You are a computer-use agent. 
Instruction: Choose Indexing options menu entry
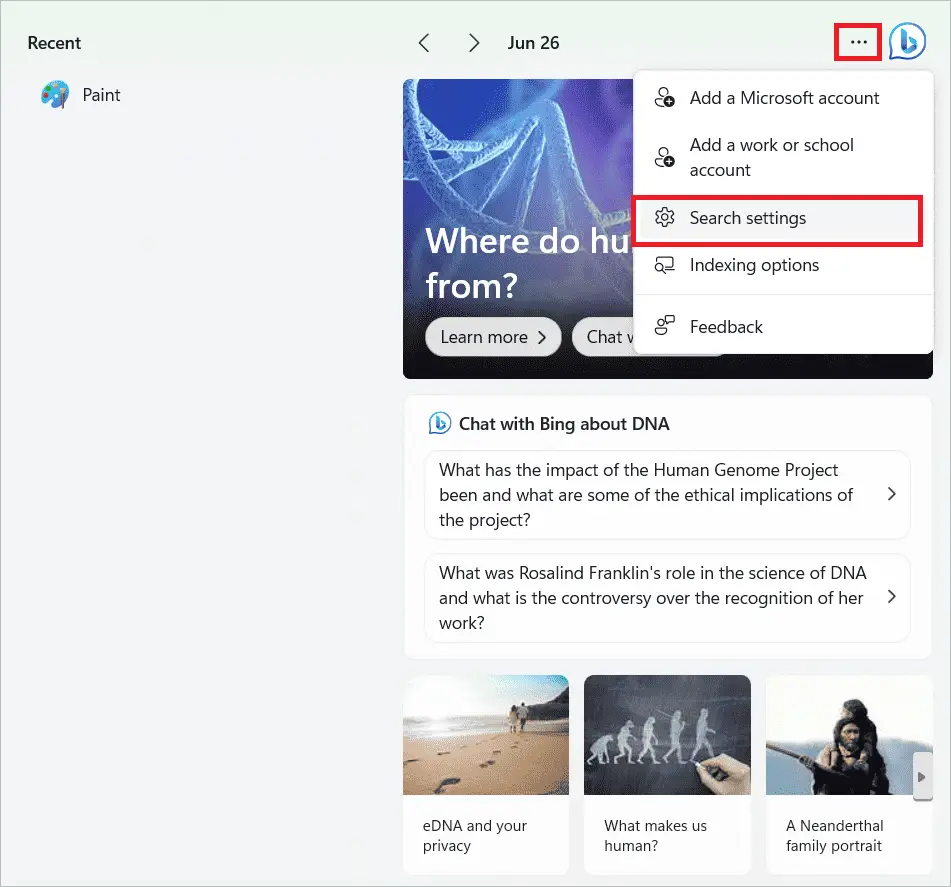[754, 265]
